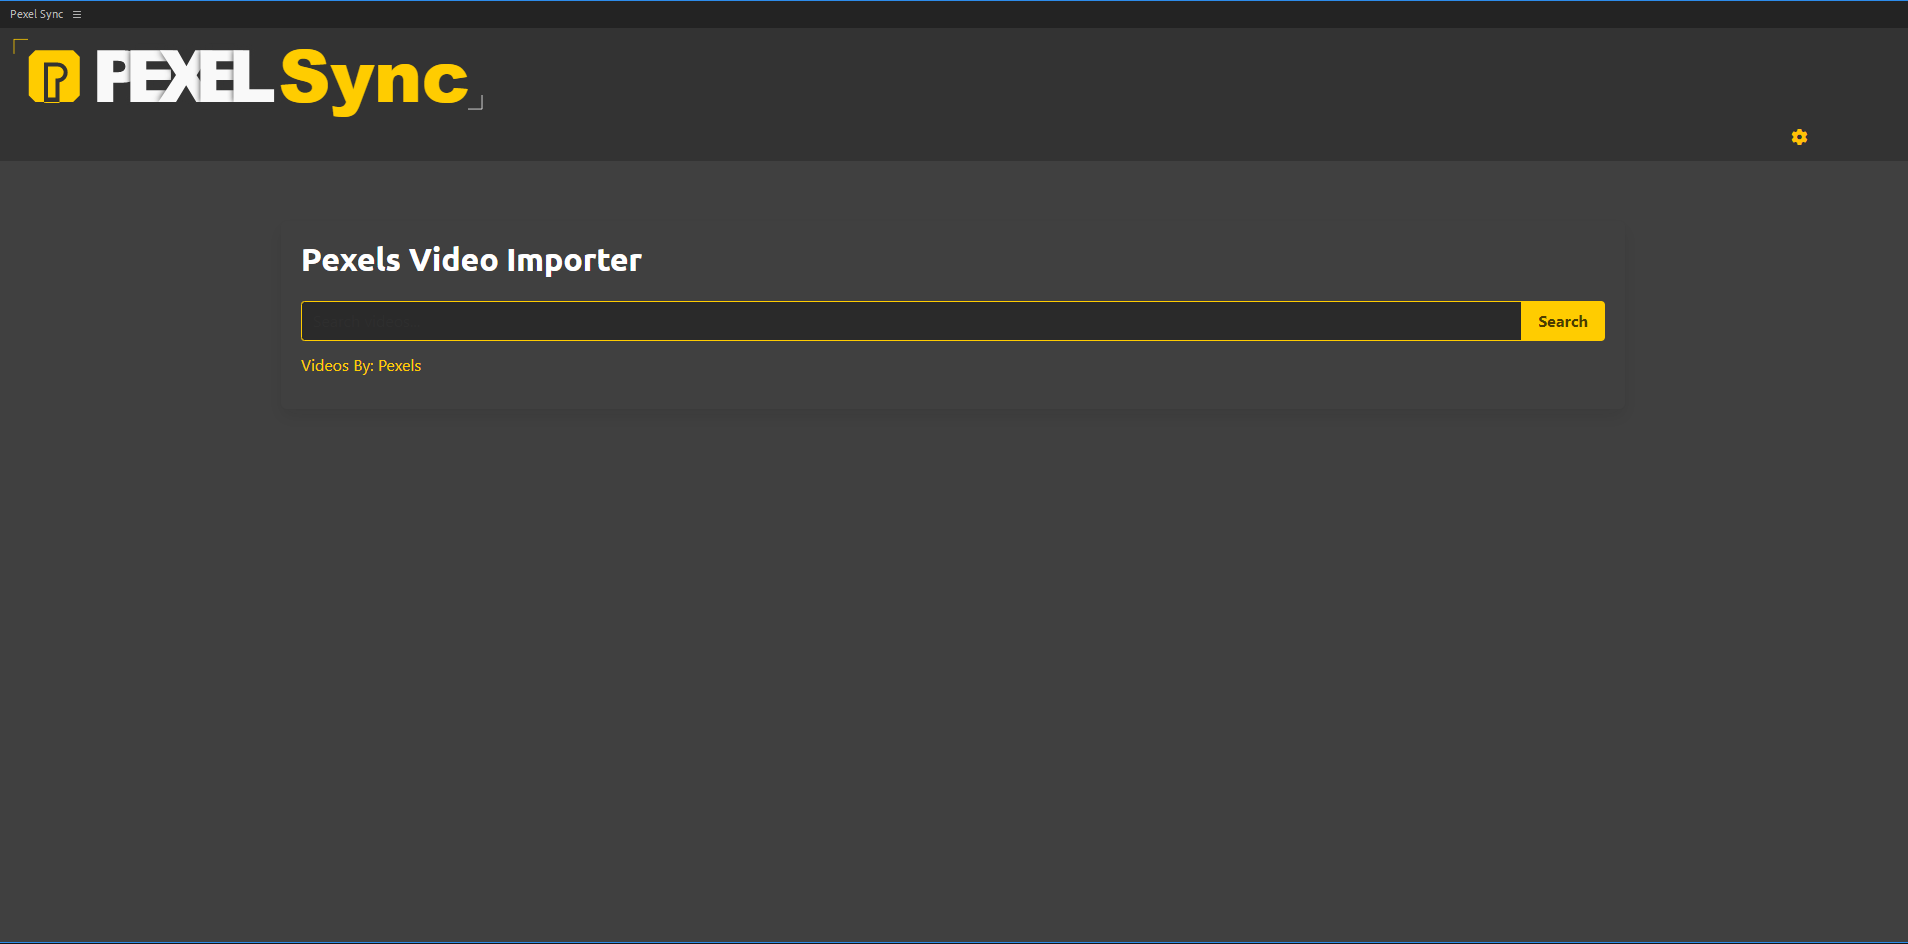Select the Pexel Sync panel tab
Screen dimensions: 1908x944
[x=36, y=14]
